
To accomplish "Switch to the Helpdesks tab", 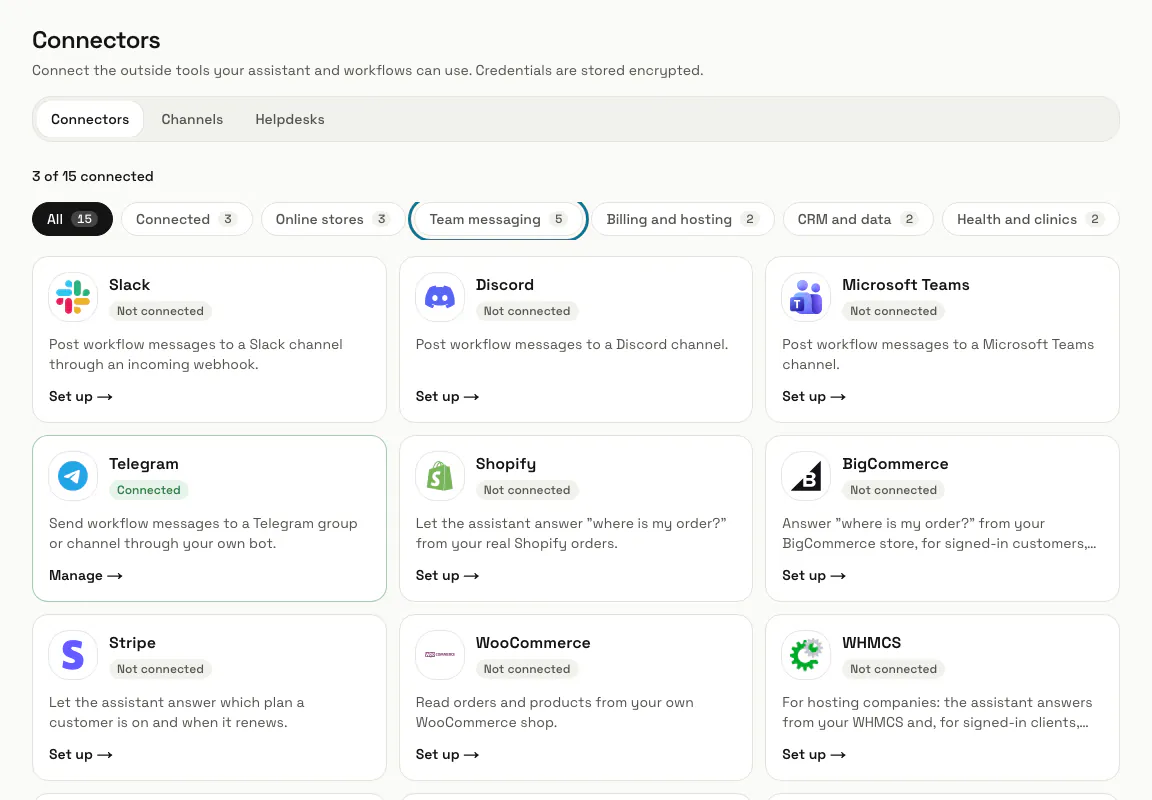I will [x=289, y=119].
